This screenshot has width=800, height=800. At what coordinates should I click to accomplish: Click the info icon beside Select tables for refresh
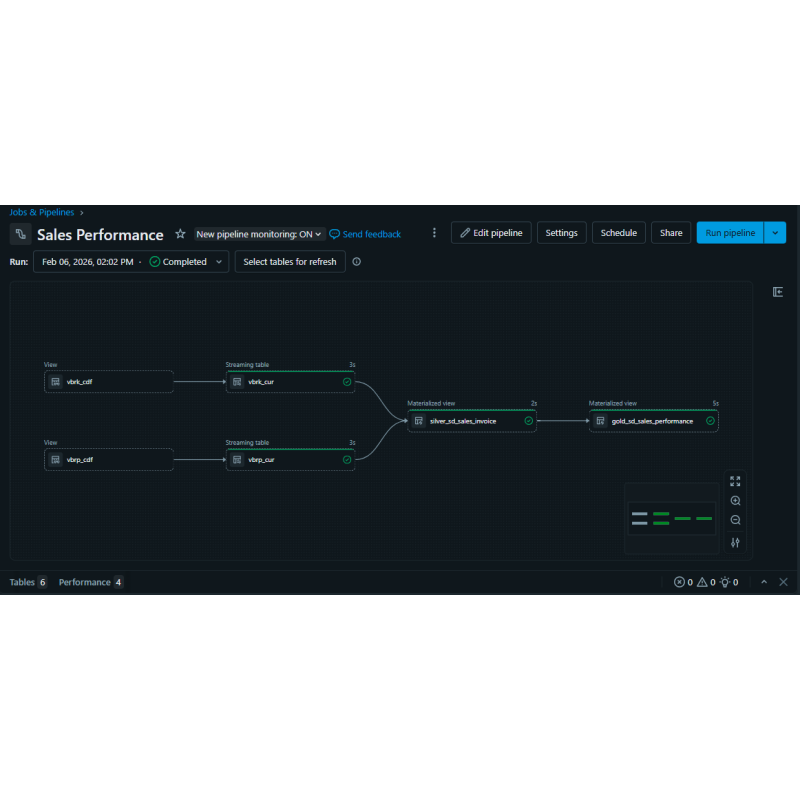pyautogui.click(x=357, y=262)
